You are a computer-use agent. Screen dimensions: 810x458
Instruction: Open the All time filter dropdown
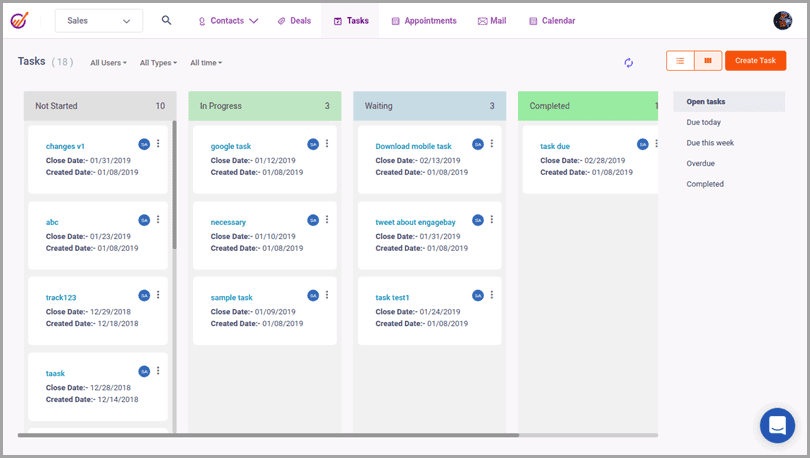[x=206, y=63]
